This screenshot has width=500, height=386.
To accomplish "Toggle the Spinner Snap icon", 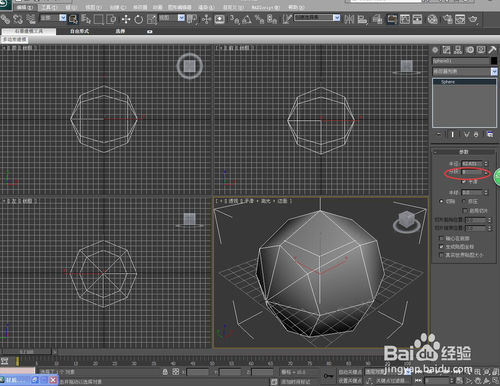I will pos(272,19).
